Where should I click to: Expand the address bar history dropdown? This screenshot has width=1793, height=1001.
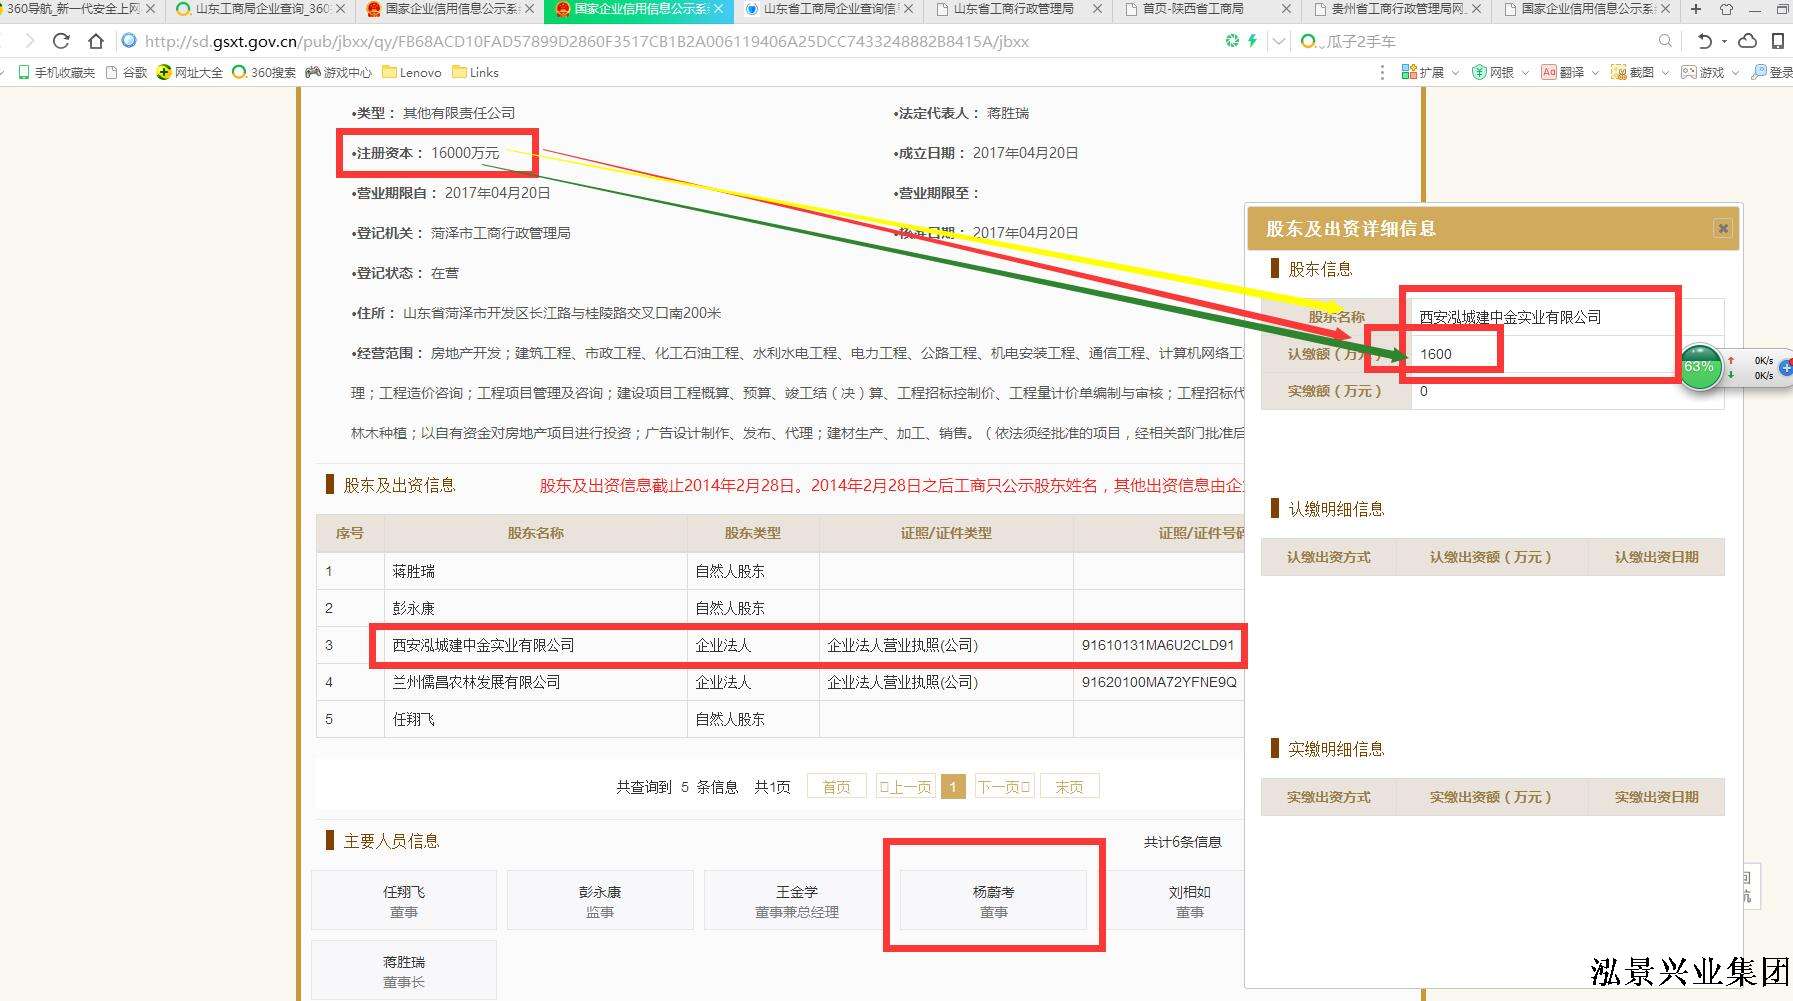1279,41
